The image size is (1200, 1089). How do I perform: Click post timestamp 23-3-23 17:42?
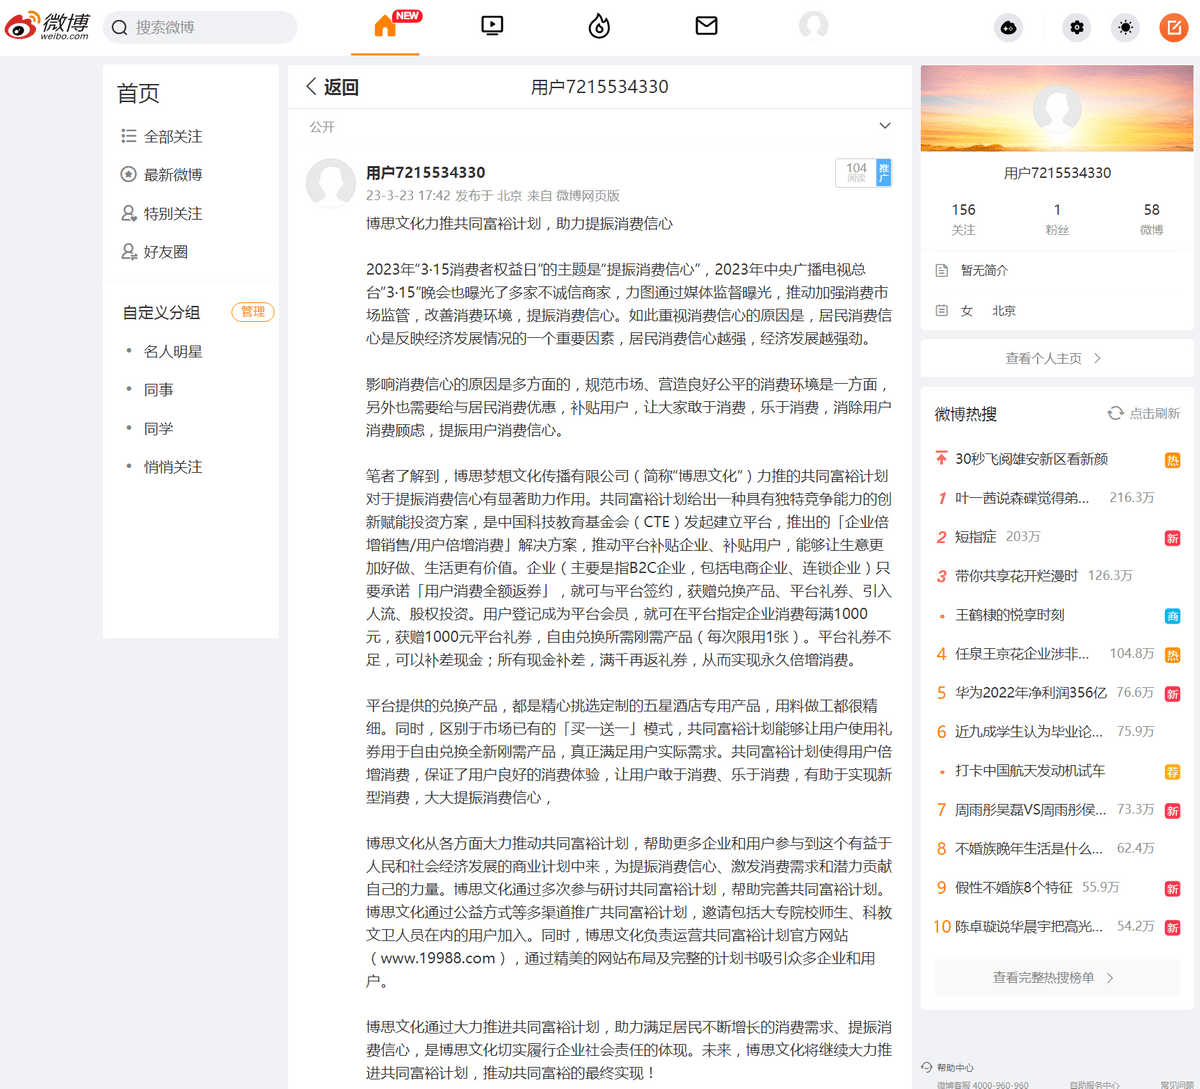click(408, 196)
